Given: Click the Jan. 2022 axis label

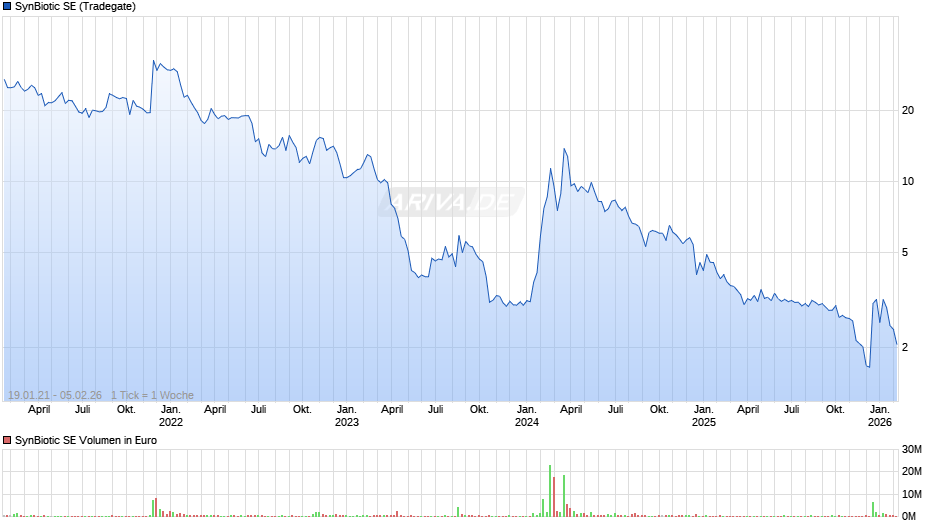Looking at the screenshot, I should coord(170,416).
